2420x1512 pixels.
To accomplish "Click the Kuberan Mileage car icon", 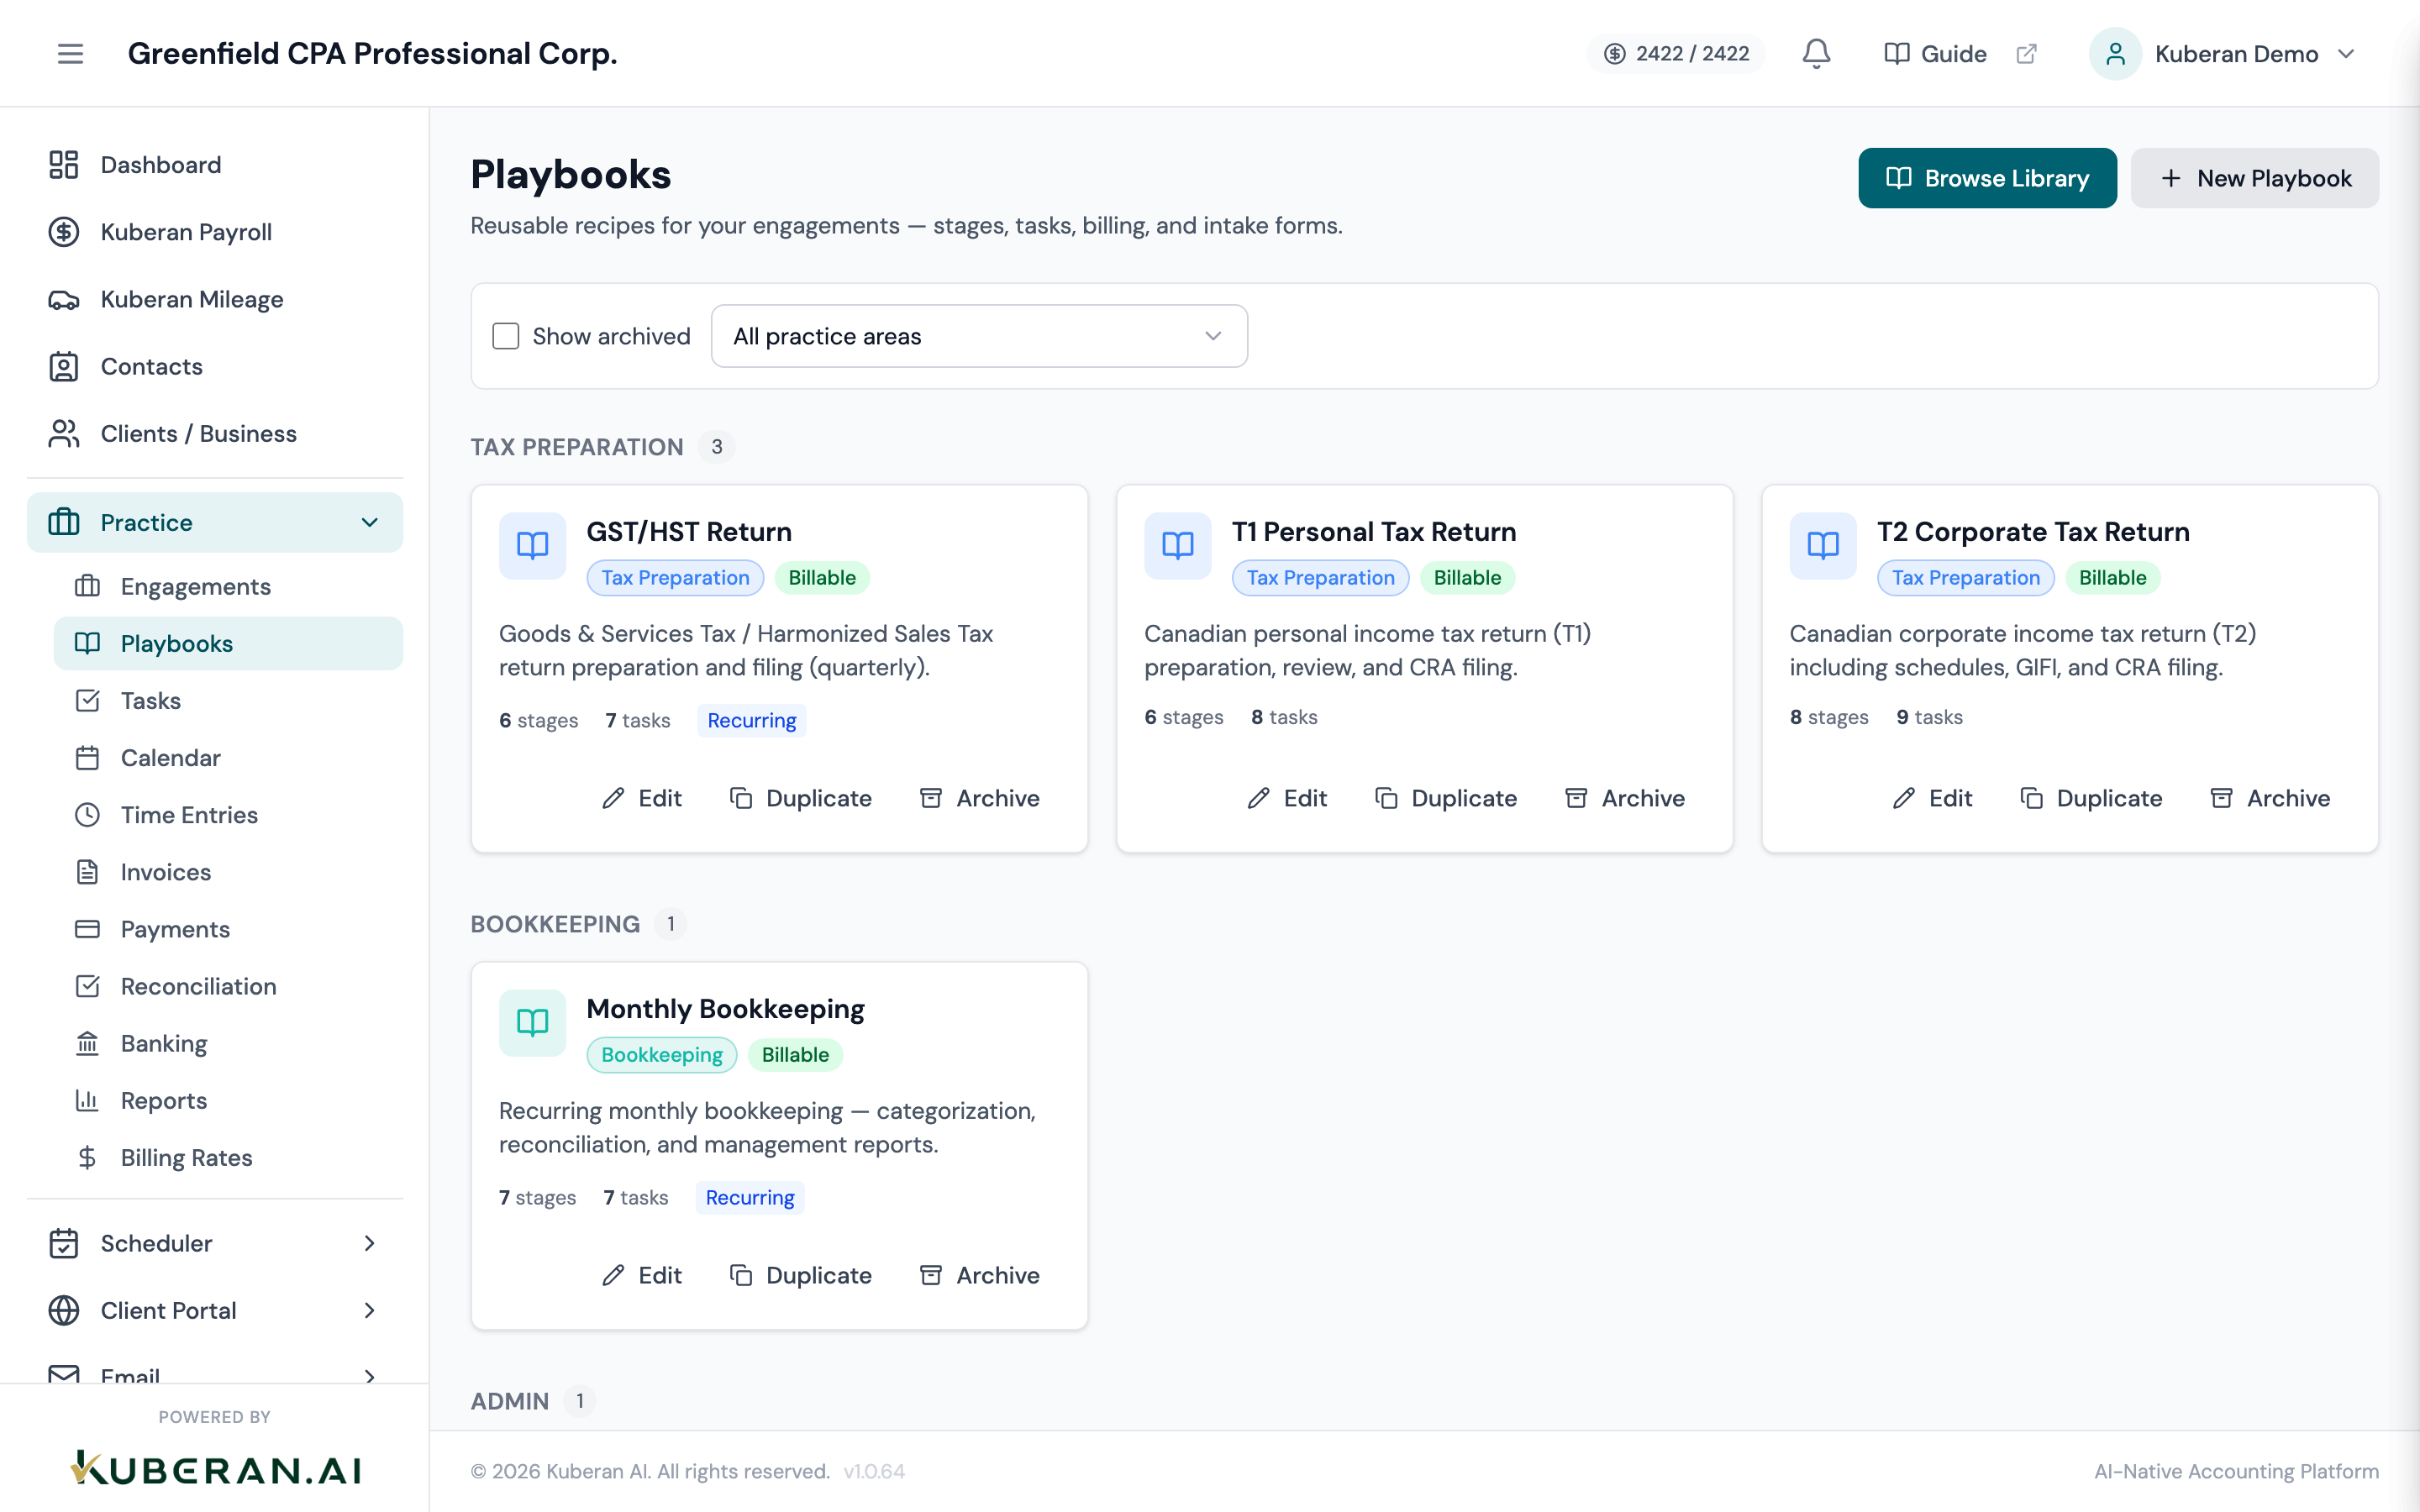I will (x=64, y=299).
